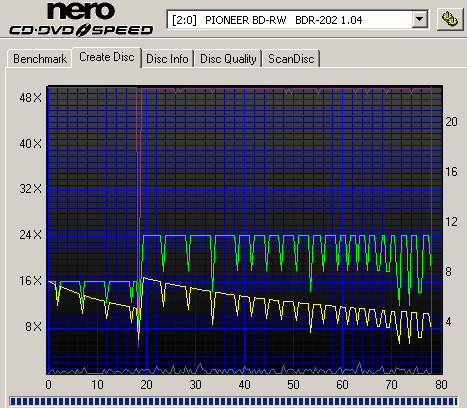
Task: Click the 80 mark on horizontal axis
Action: pyautogui.click(x=441, y=385)
